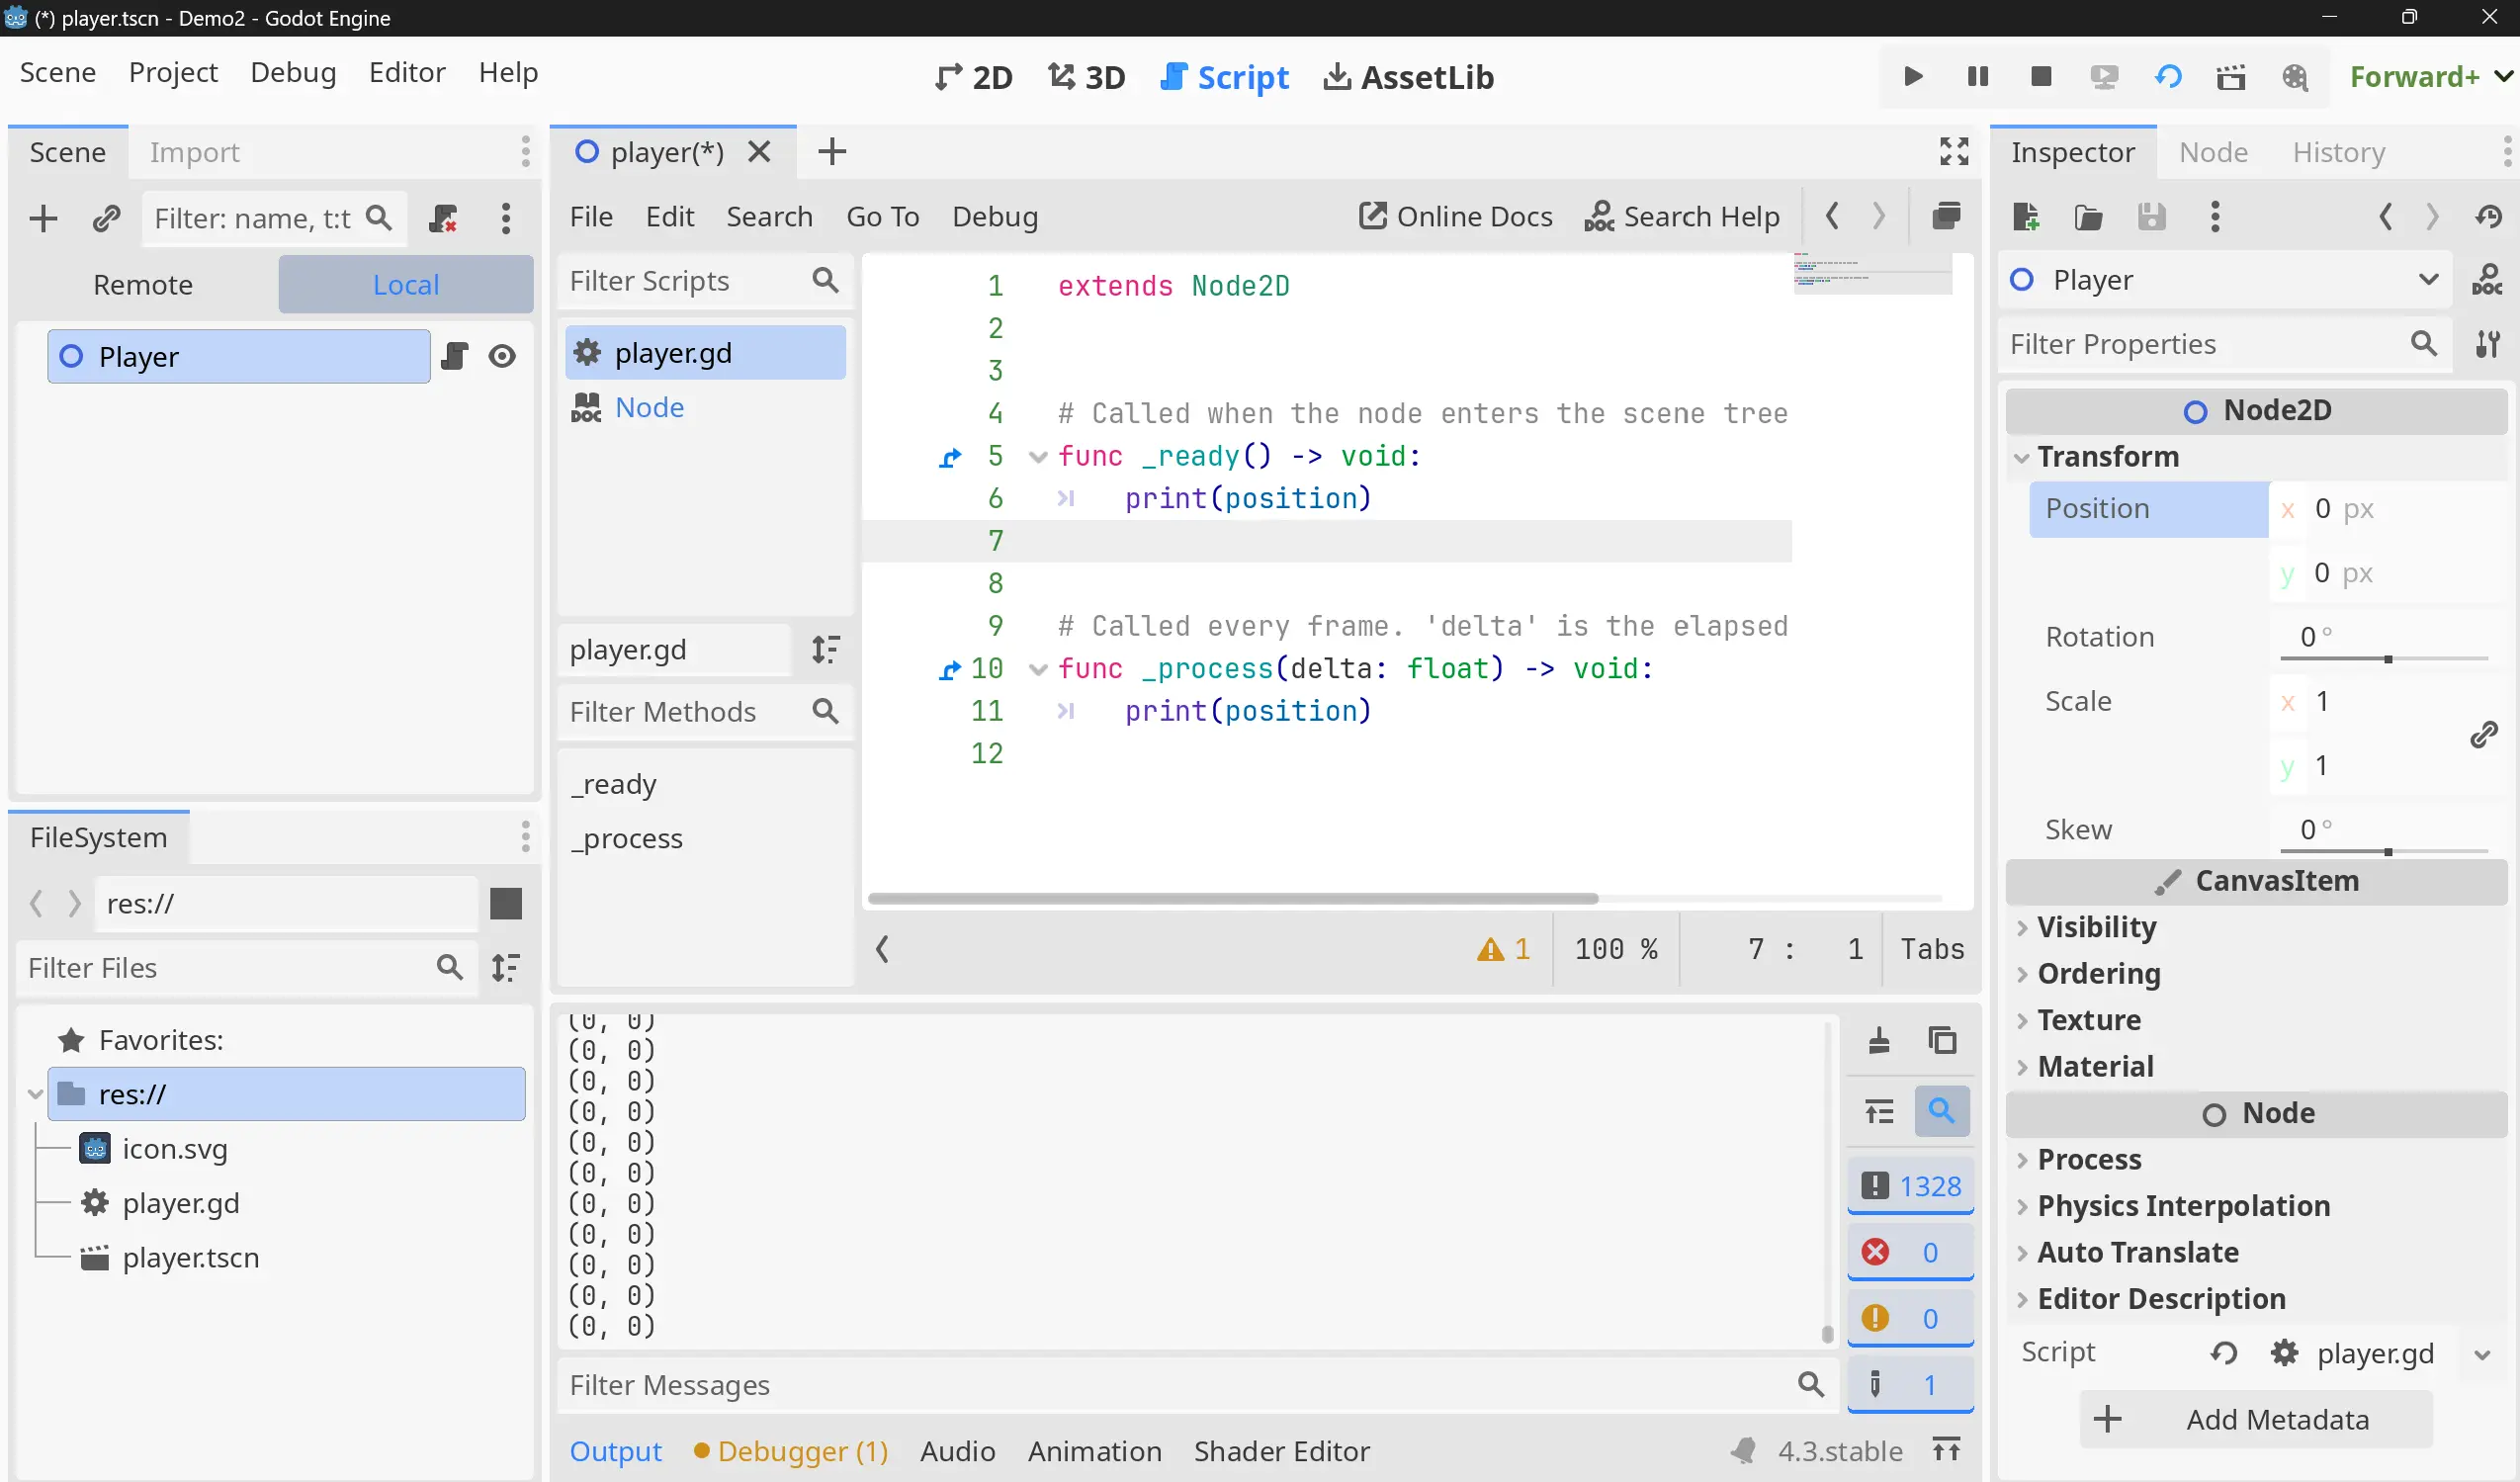The height and width of the screenshot is (1482, 2520).
Task: Toggle warning messages filter in output
Action: [x=1911, y=1319]
